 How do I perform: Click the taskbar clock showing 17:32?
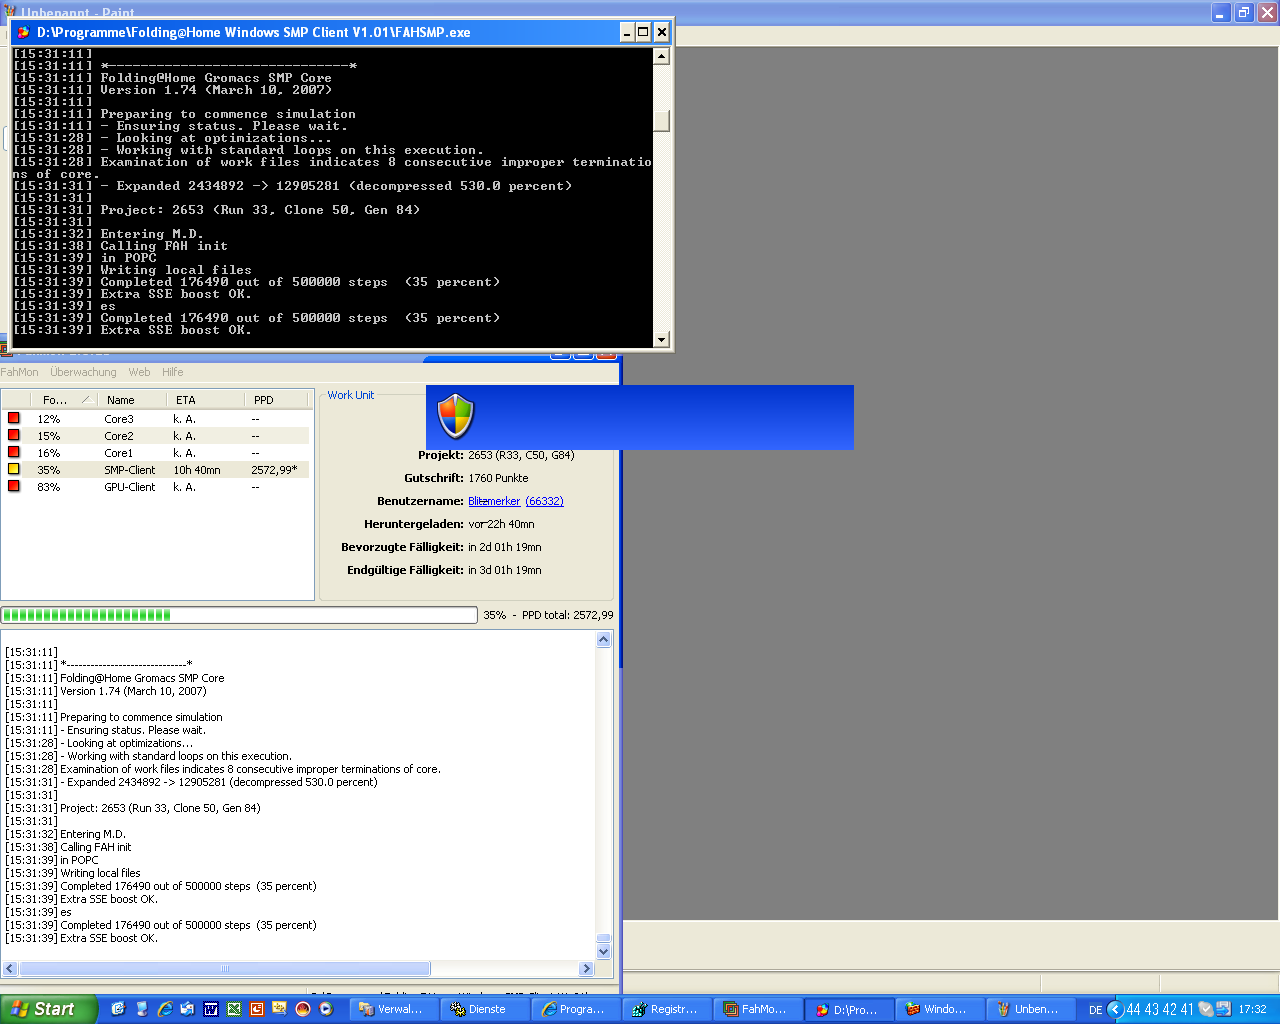click(1252, 1010)
